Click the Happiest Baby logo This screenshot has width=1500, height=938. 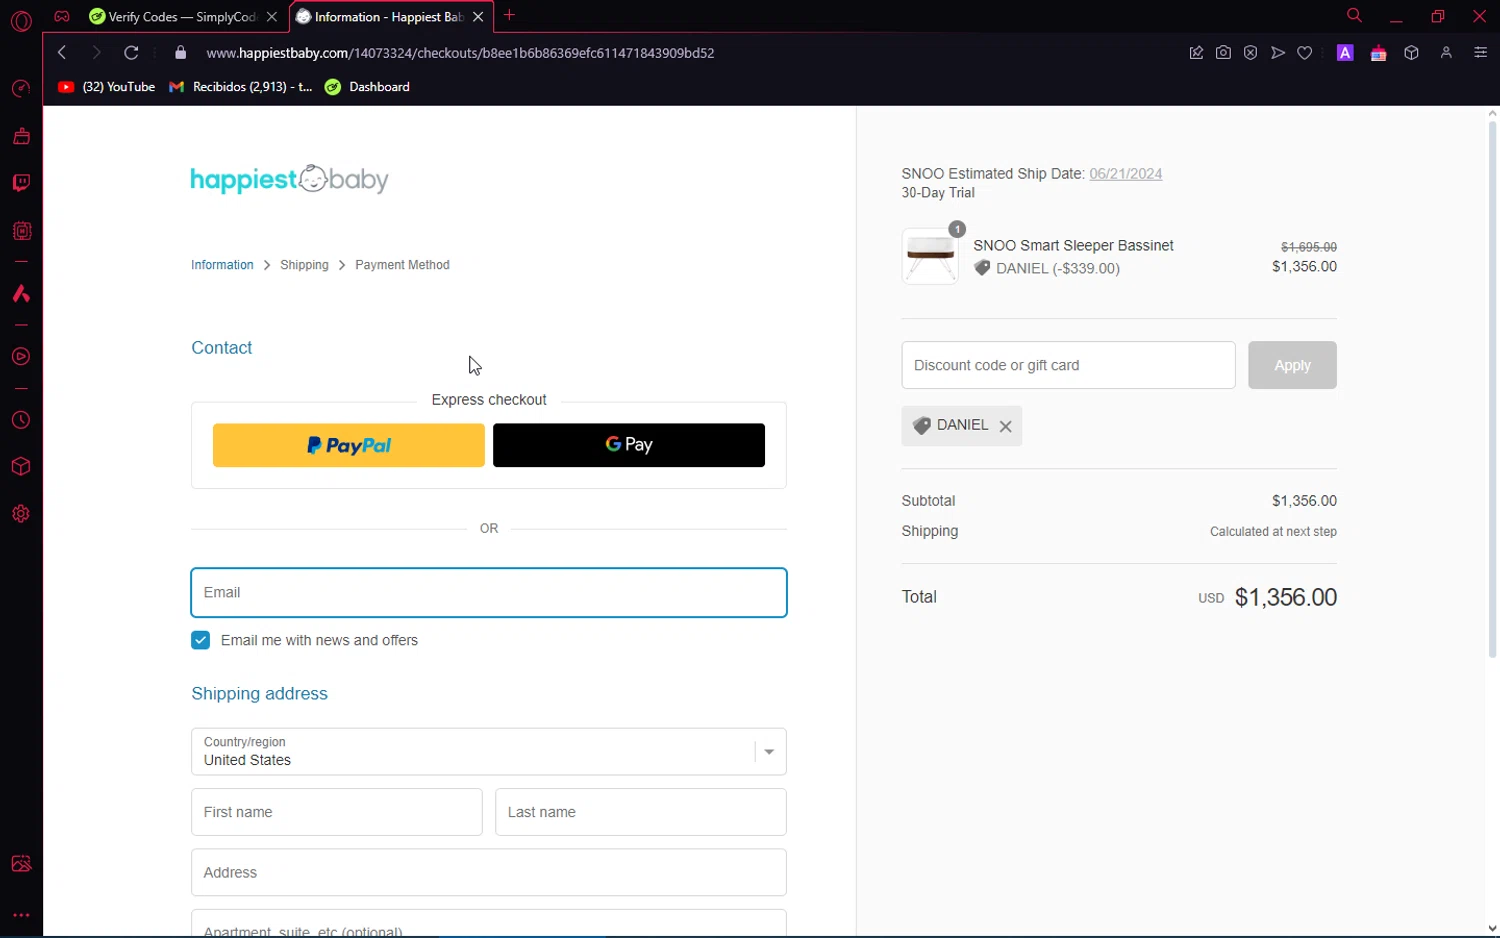290,179
